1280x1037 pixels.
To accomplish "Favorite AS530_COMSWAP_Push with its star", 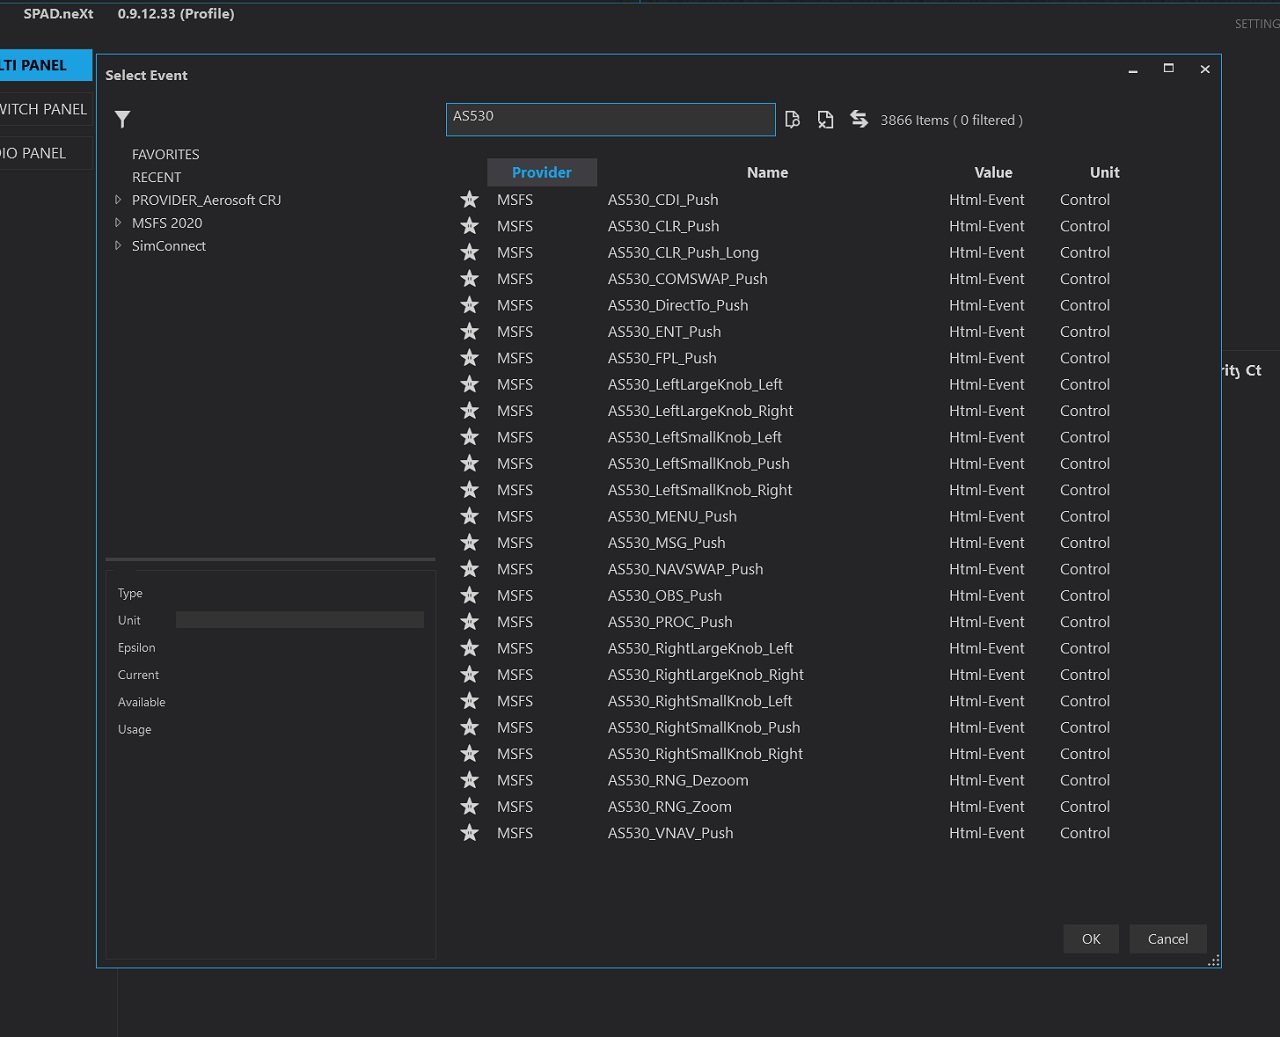I will 469,279.
